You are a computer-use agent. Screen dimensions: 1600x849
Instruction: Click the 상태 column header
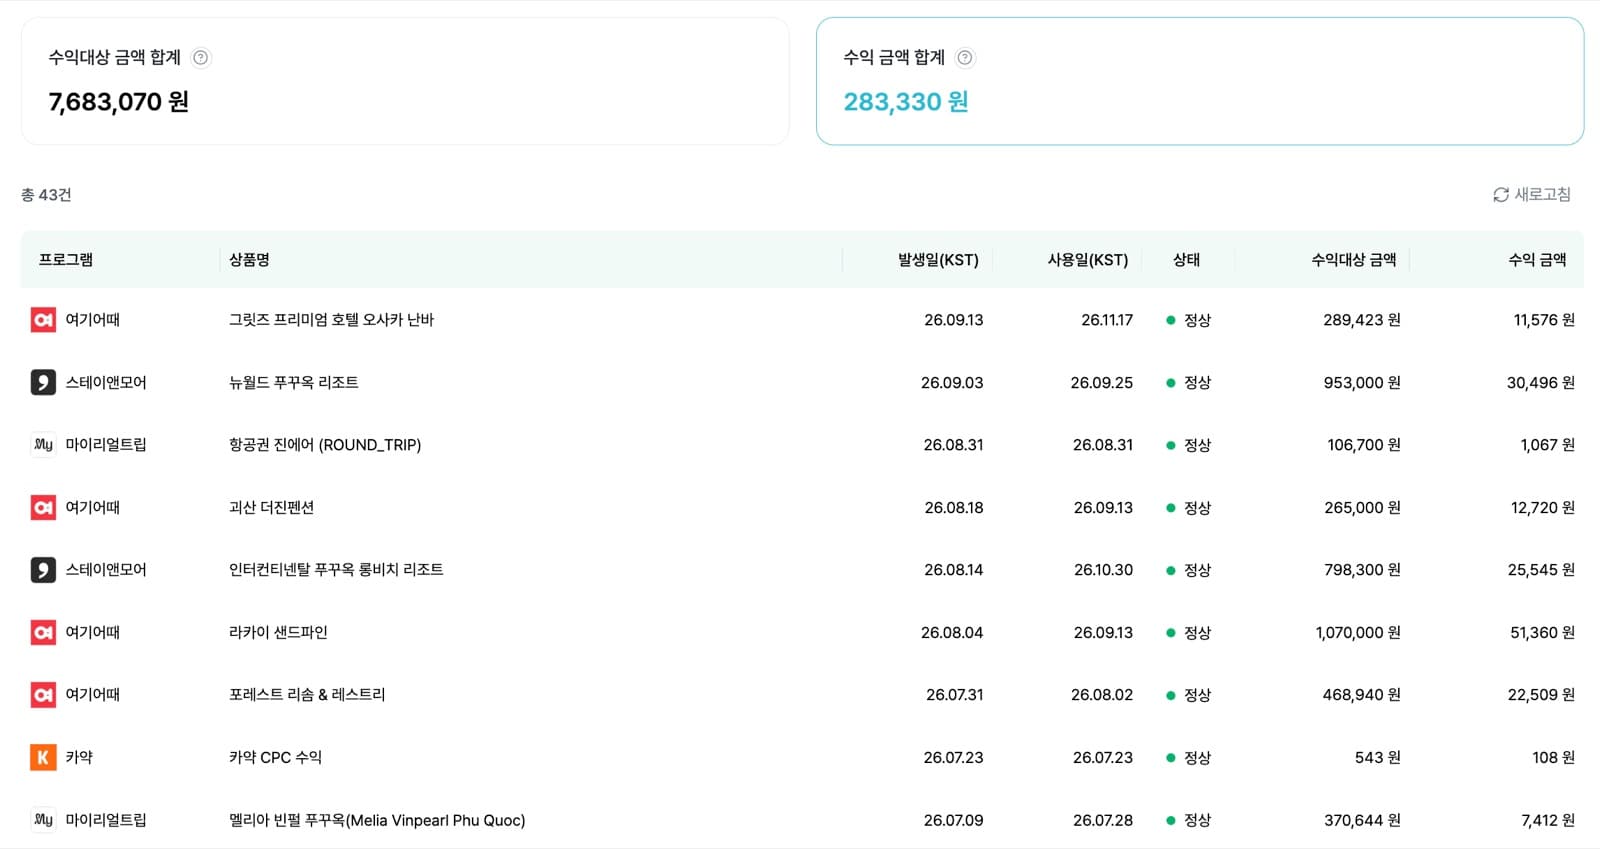click(1186, 260)
